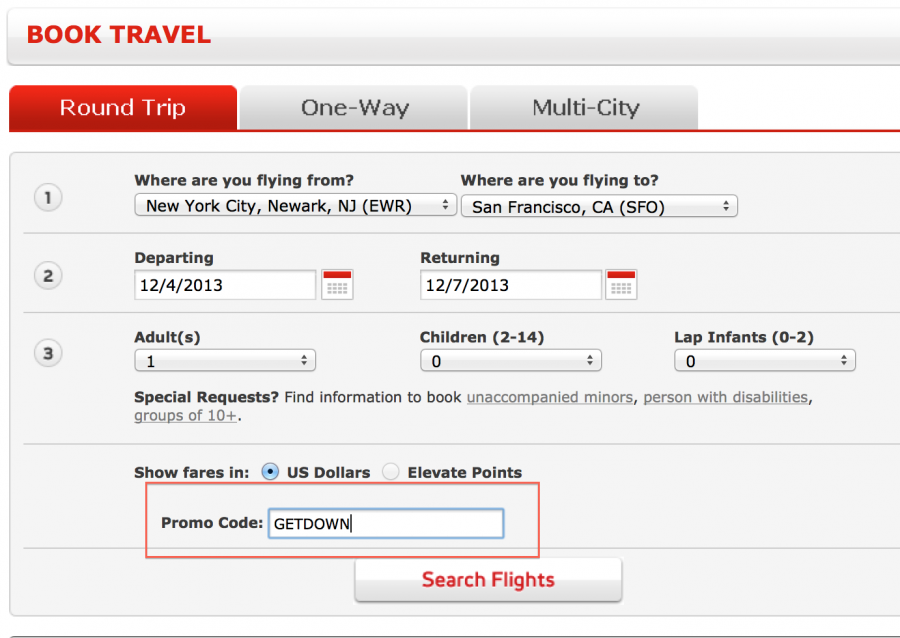Click the step 3 number circle
This screenshot has width=900, height=638.
[x=48, y=352]
